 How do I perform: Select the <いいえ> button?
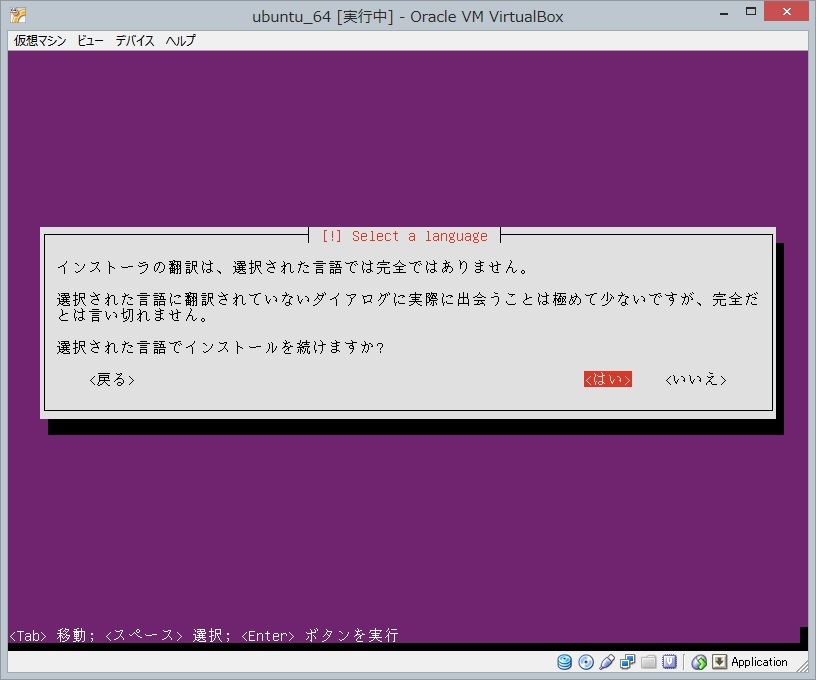point(696,379)
